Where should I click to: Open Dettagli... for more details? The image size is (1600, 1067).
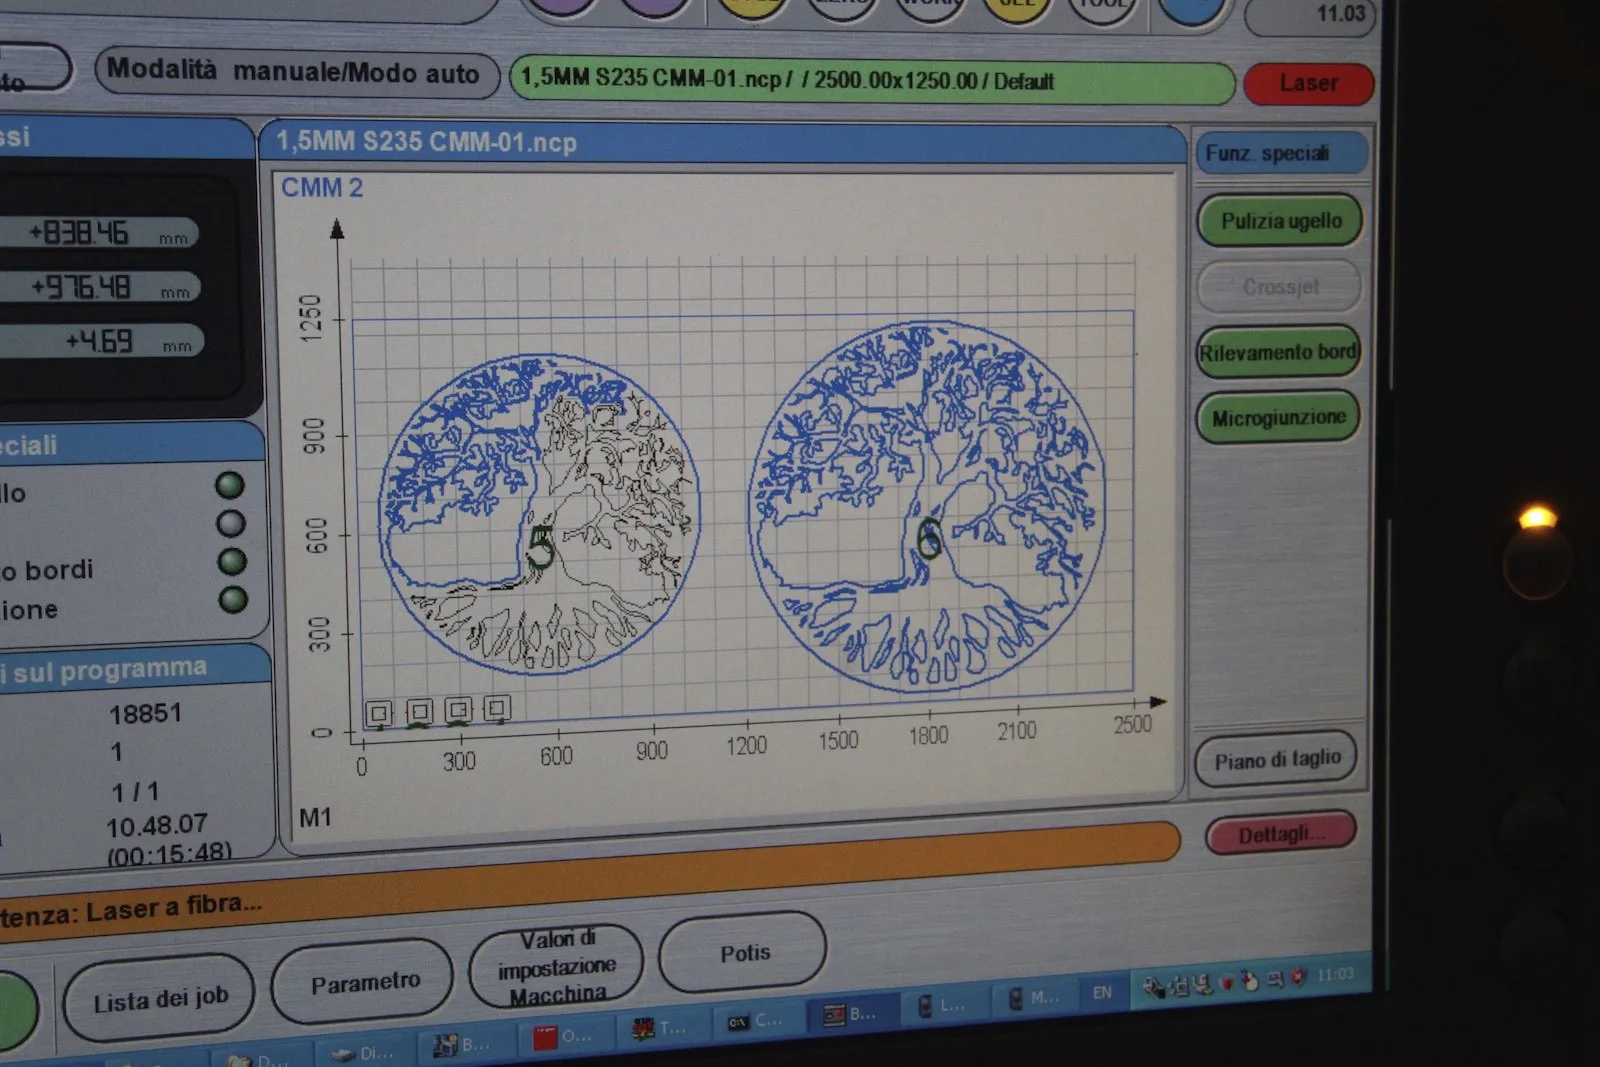point(1280,834)
